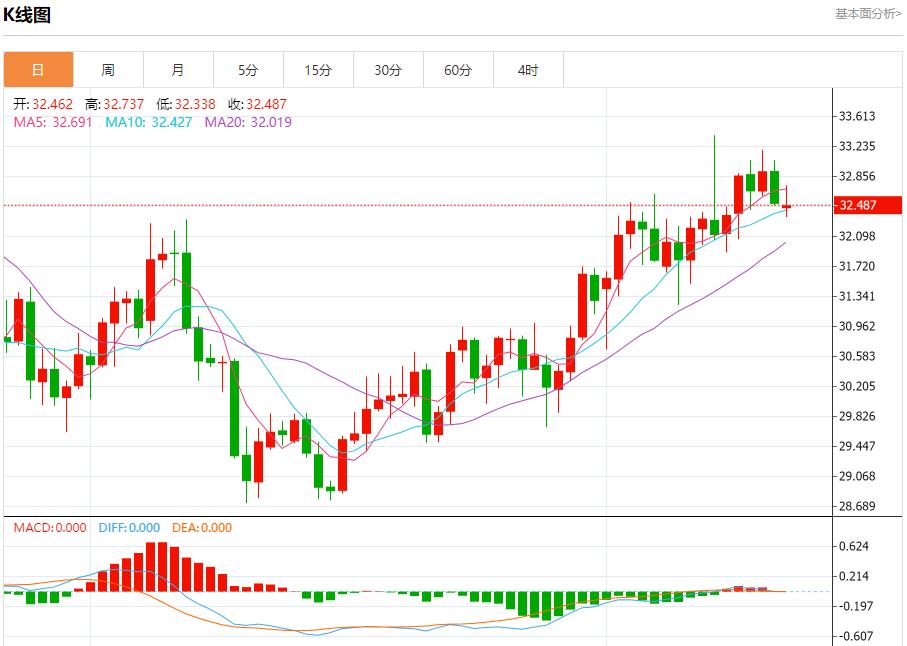This screenshot has width=907, height=646.
Task: Switch to the 4时 chart tab
Action: pyautogui.click(x=528, y=70)
